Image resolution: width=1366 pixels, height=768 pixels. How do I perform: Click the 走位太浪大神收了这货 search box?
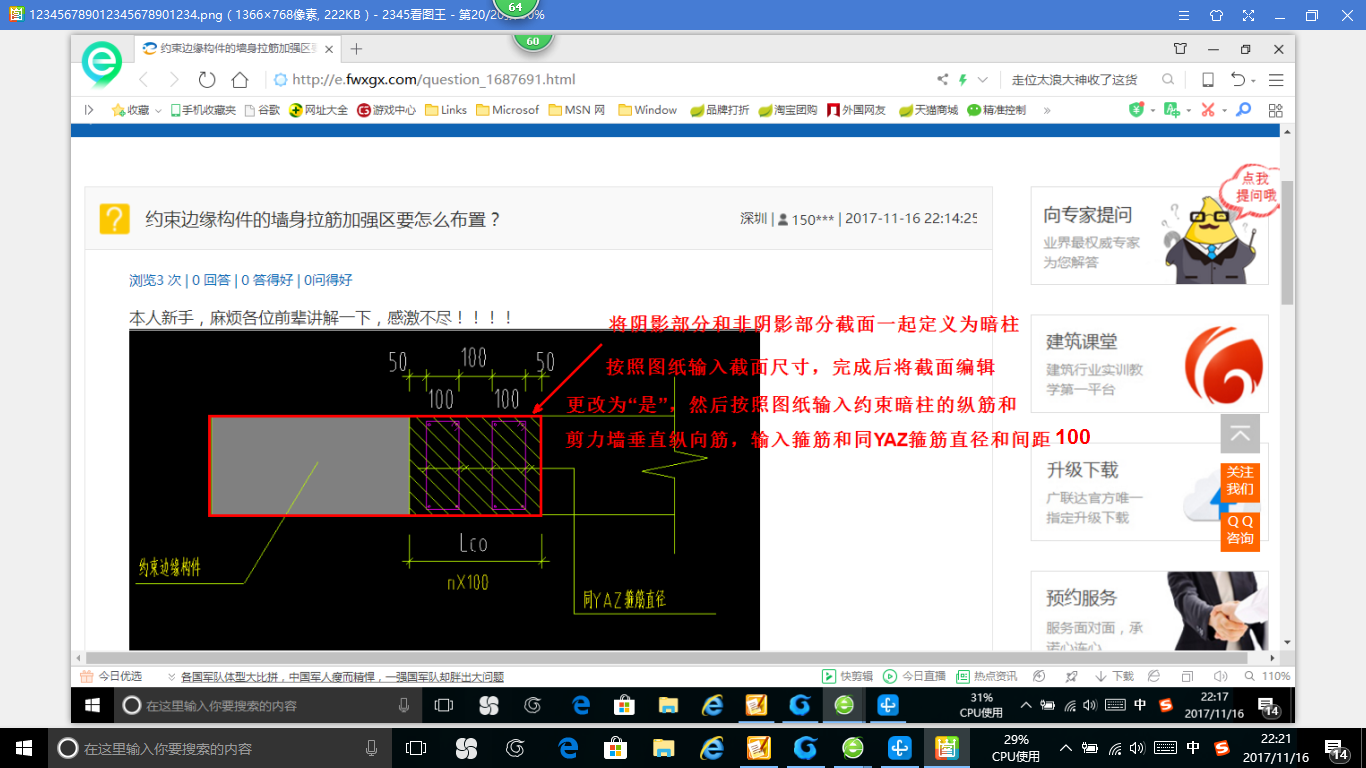click(1082, 80)
